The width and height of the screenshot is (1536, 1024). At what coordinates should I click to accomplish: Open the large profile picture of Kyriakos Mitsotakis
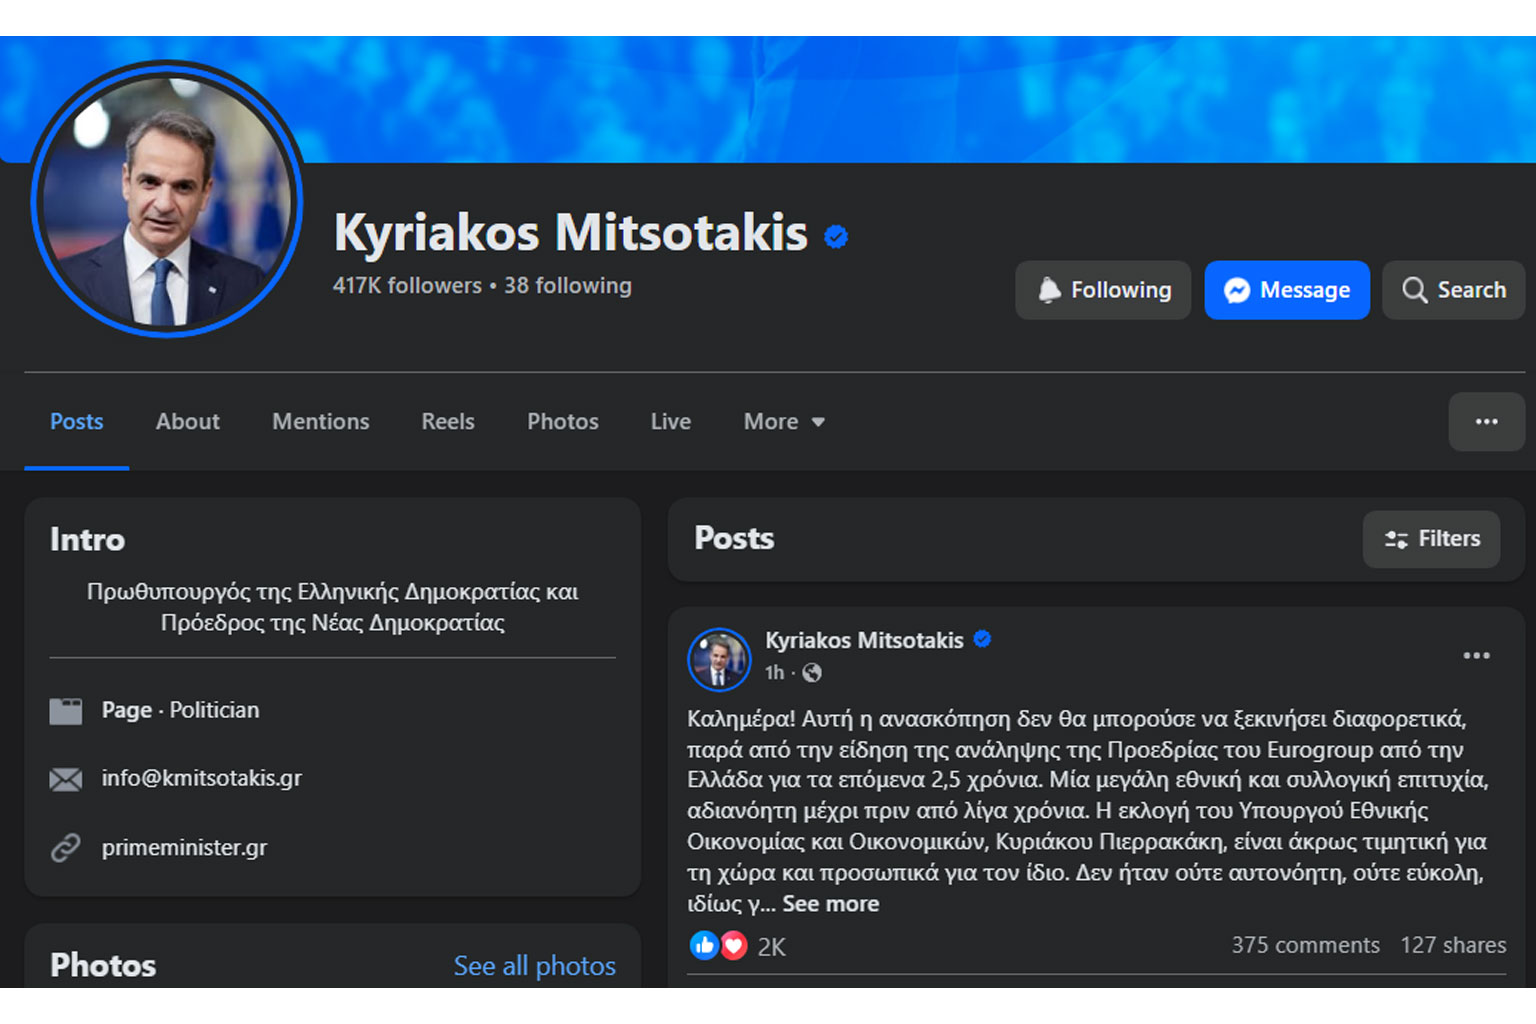(166, 200)
